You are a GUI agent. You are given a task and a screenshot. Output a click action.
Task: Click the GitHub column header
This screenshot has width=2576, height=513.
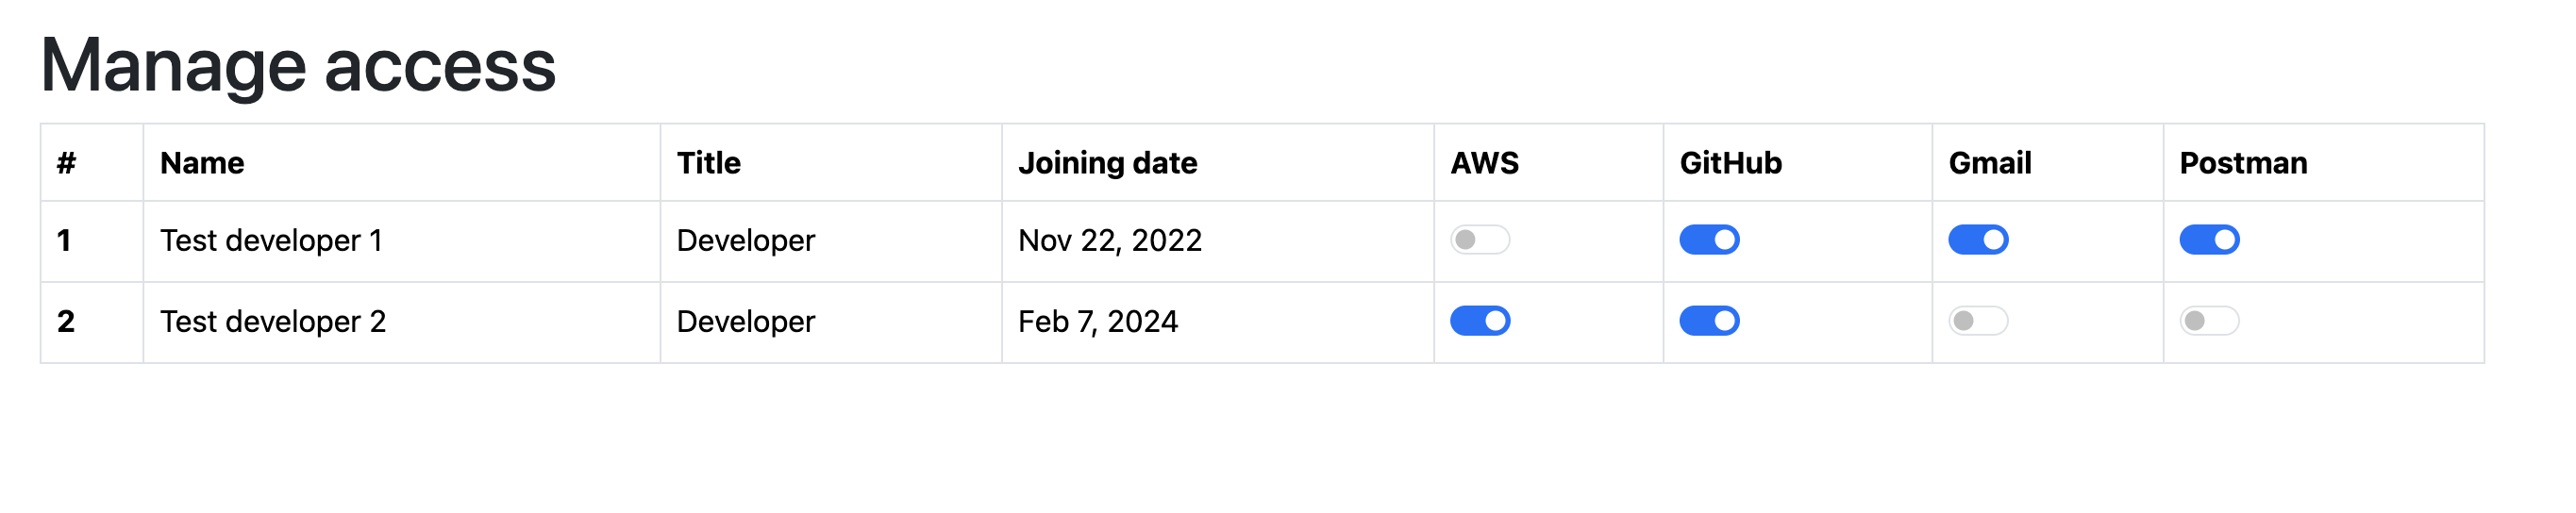1731,163
